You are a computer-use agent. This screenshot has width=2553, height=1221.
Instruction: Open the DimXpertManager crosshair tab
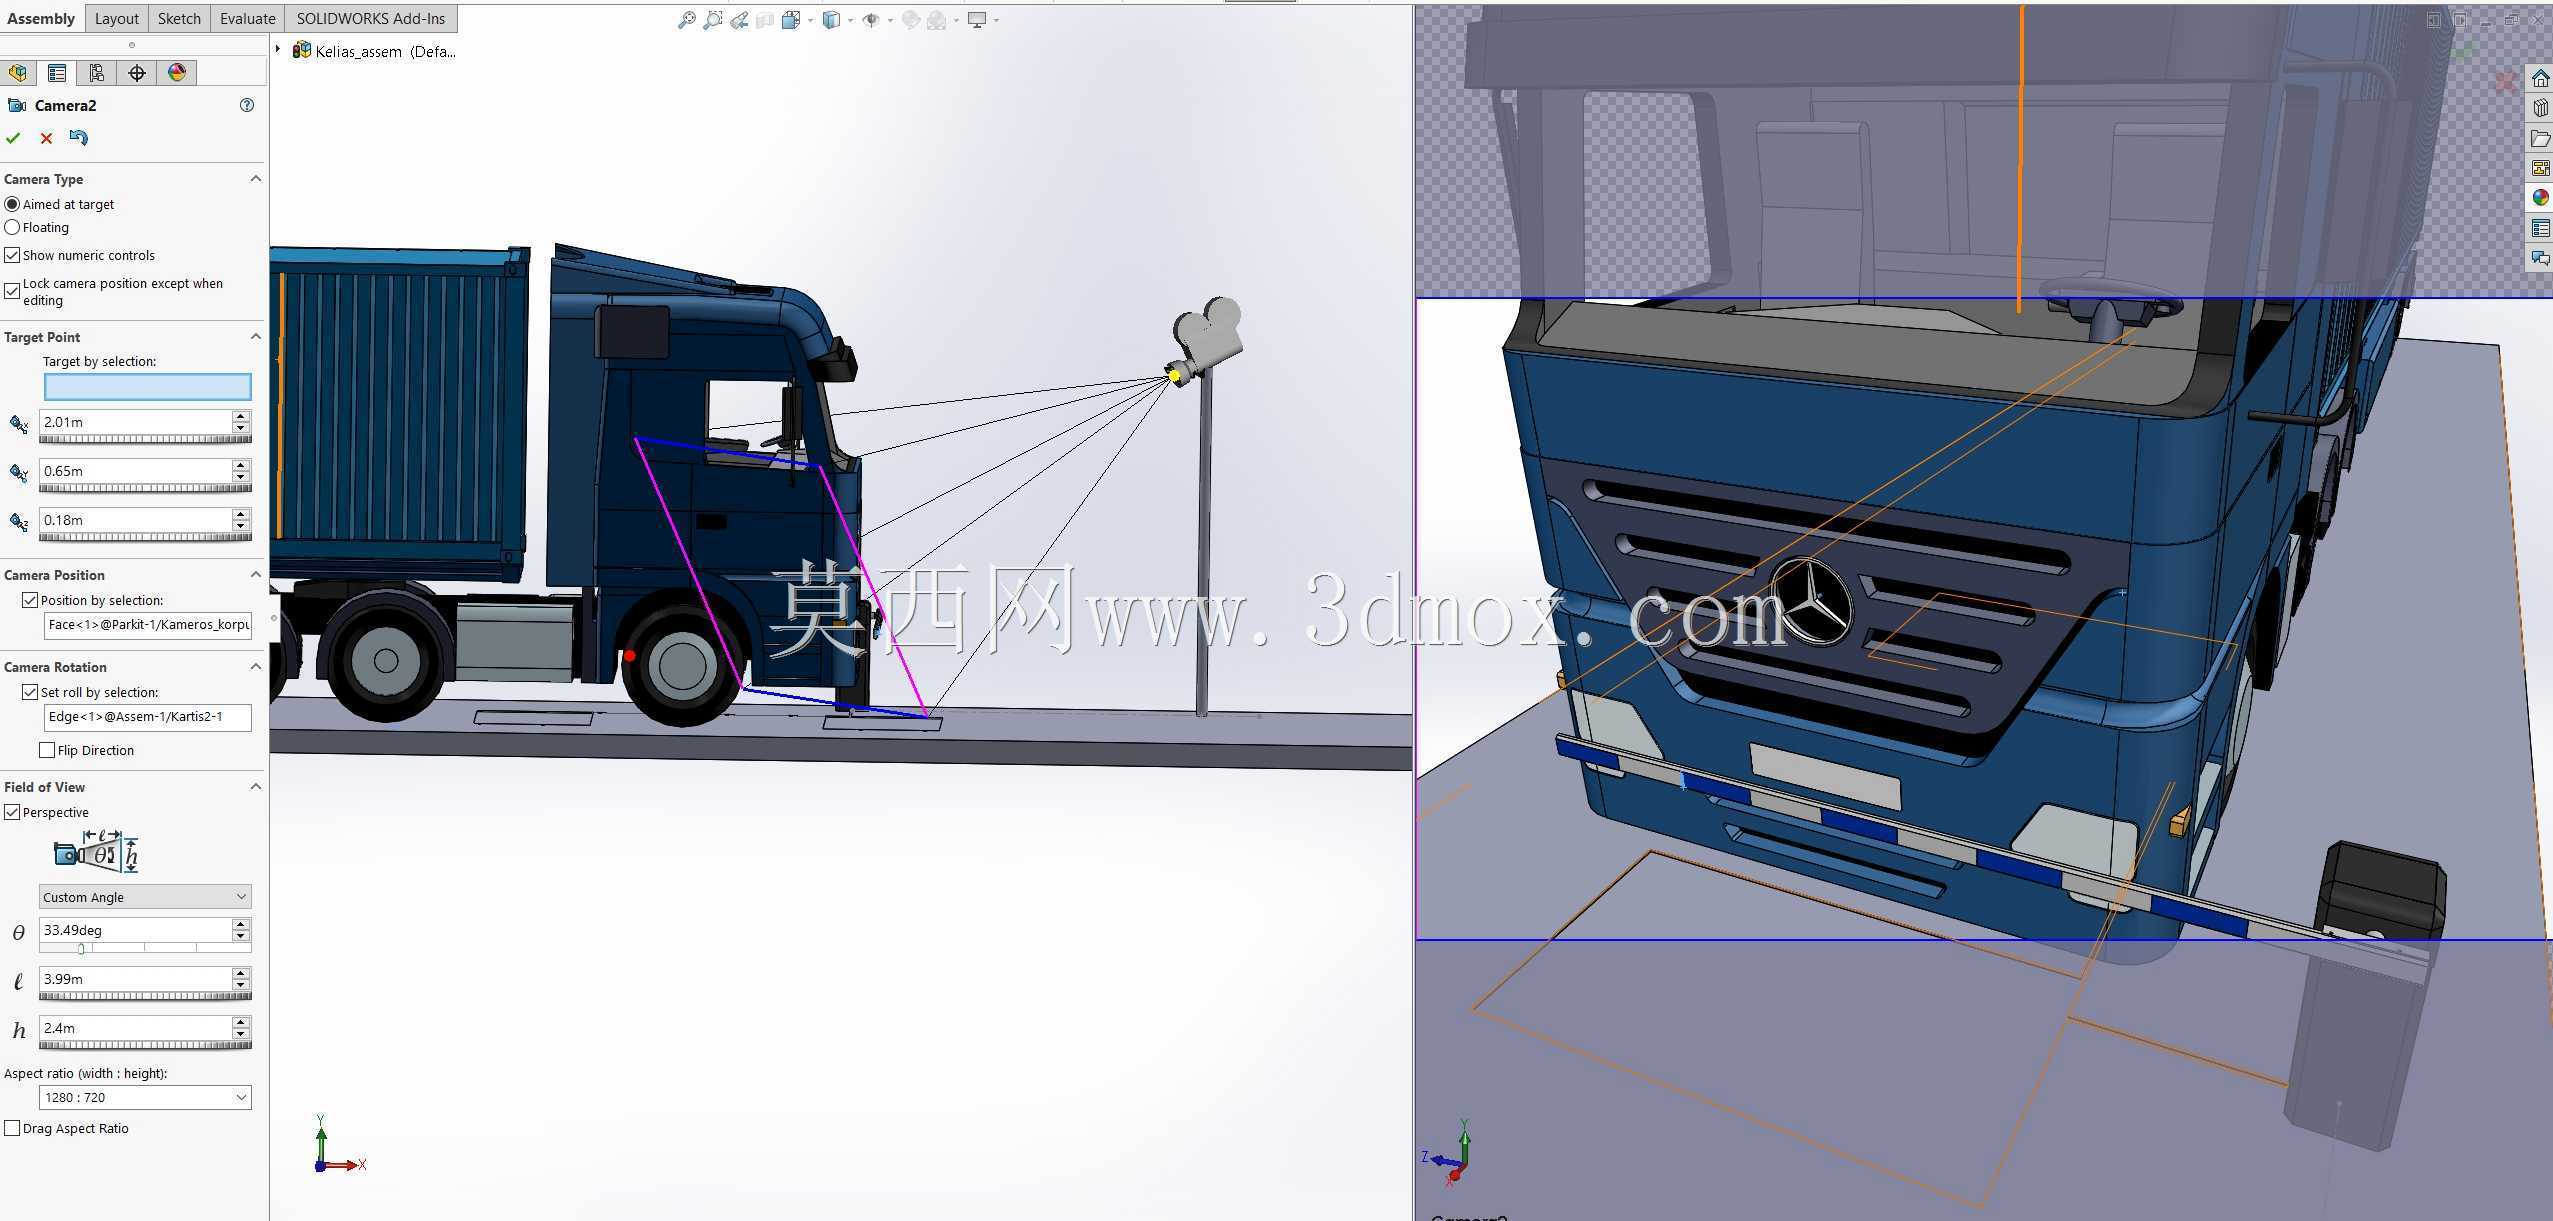[137, 73]
